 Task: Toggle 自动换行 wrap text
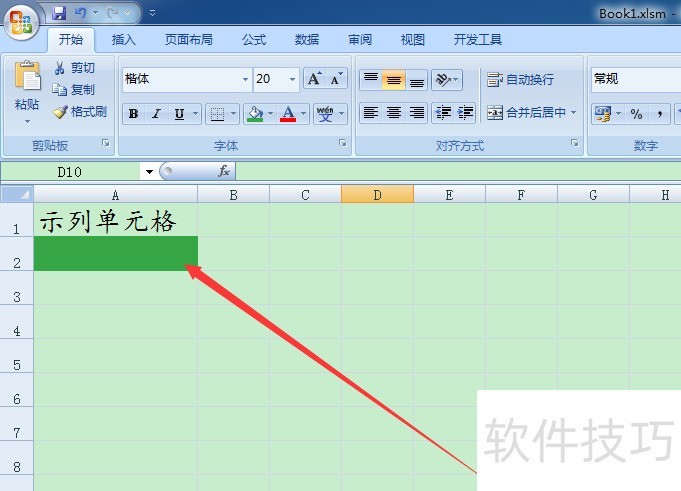pos(520,79)
